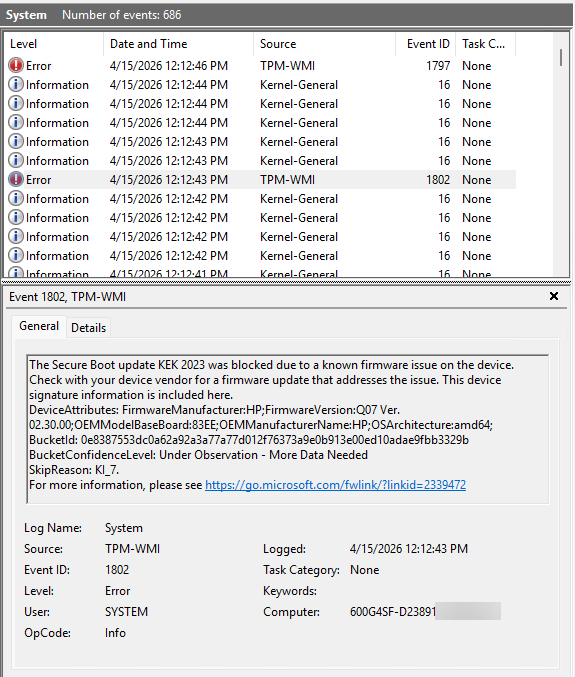Select the General tab
This screenshot has width=575, height=677.
tap(39, 326)
